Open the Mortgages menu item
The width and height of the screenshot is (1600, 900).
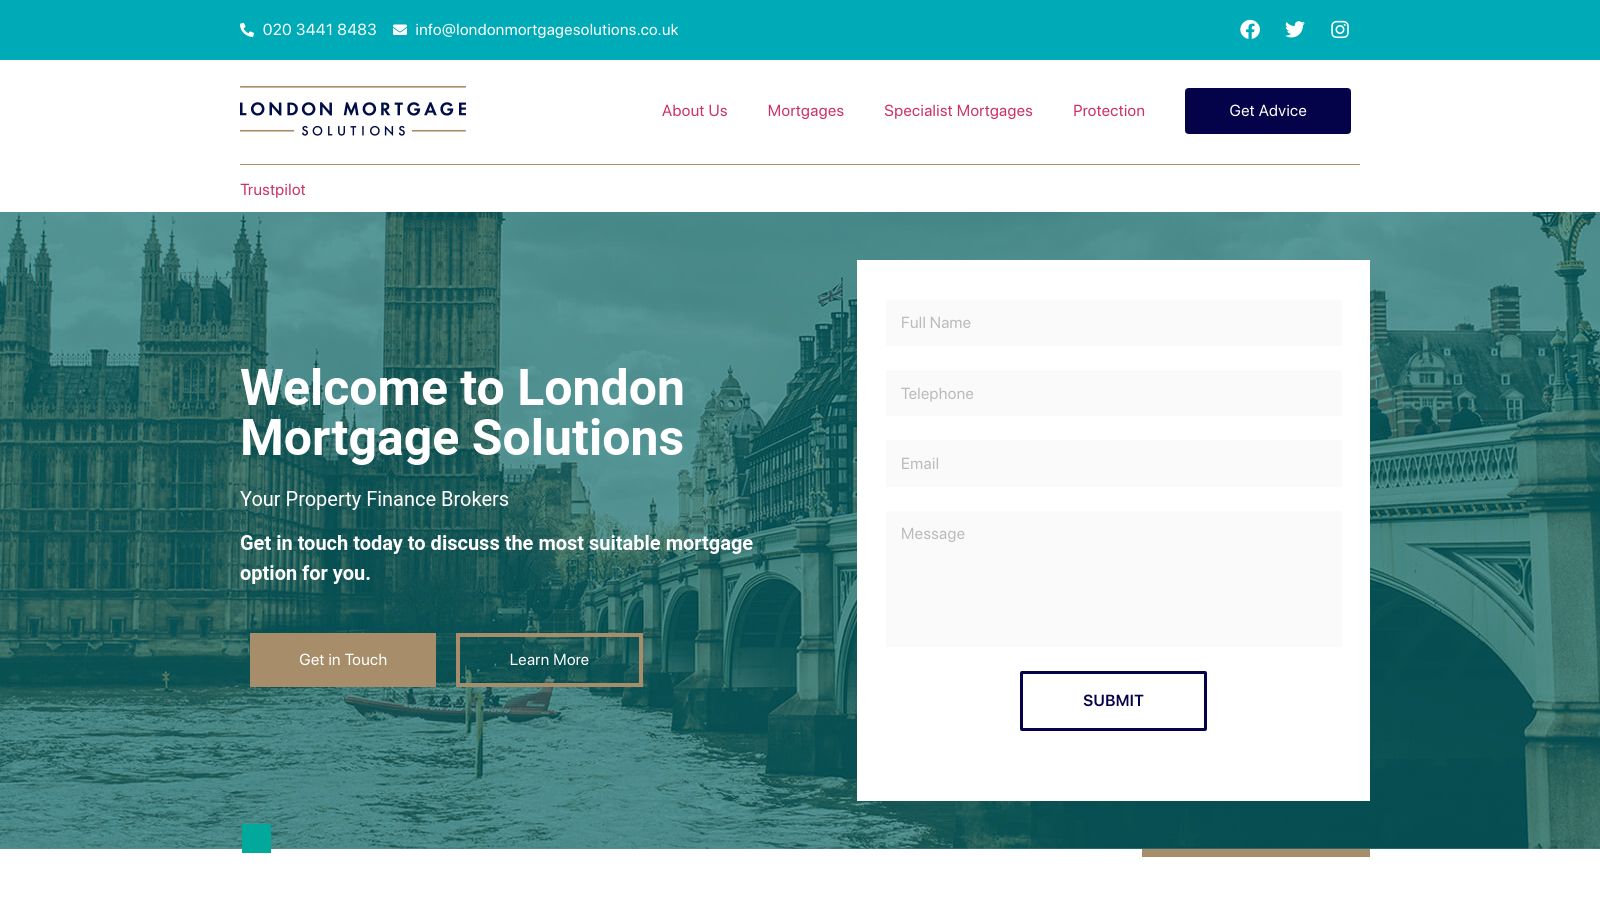point(806,111)
